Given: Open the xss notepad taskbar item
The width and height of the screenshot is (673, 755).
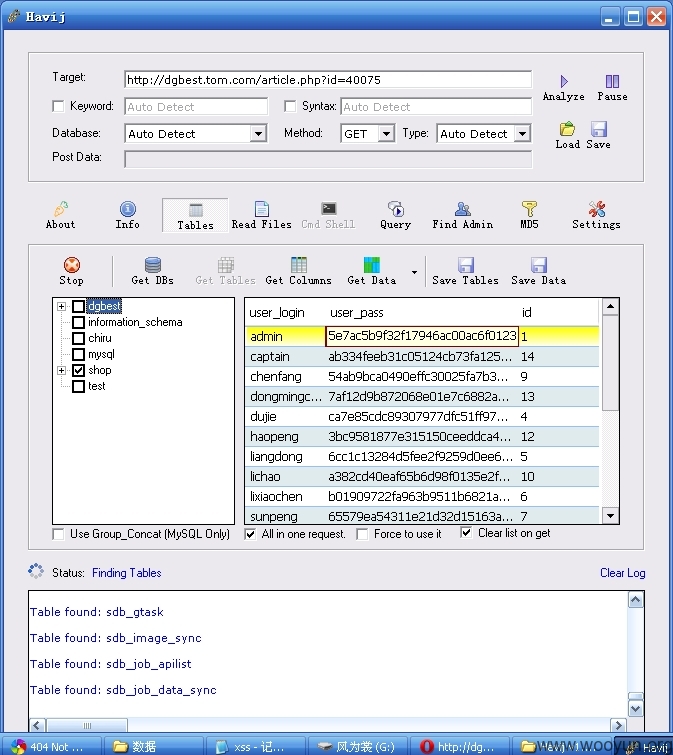Looking at the screenshot, I should 255,746.
